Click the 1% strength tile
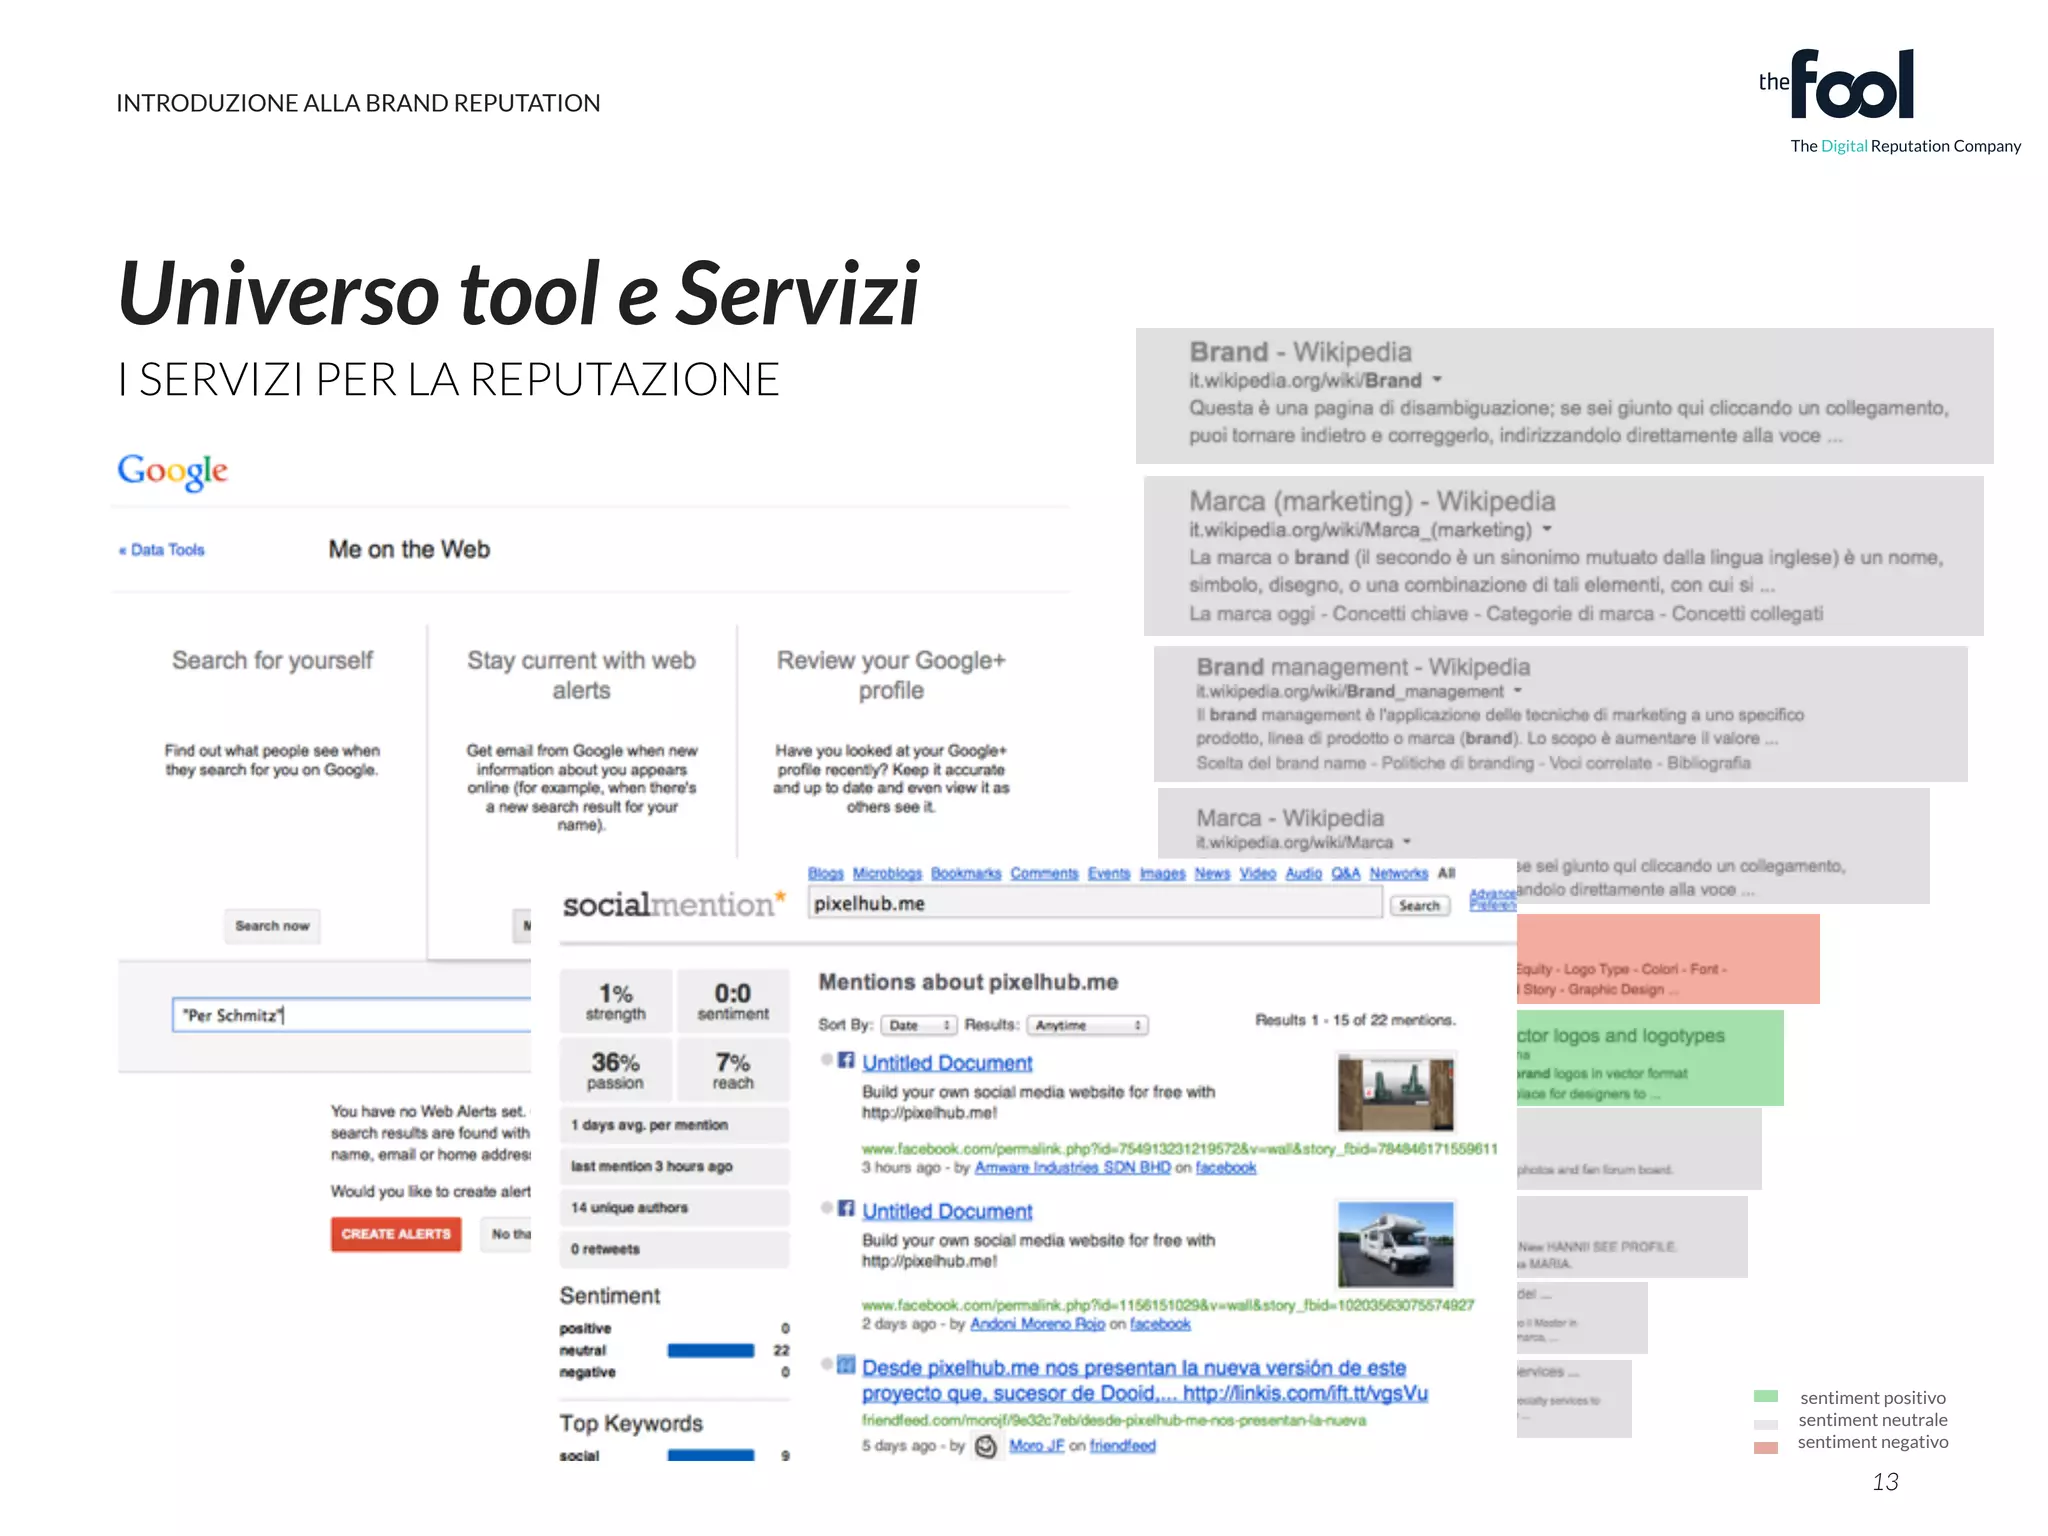Viewport: 2048px width, 1536px height. 616,1002
